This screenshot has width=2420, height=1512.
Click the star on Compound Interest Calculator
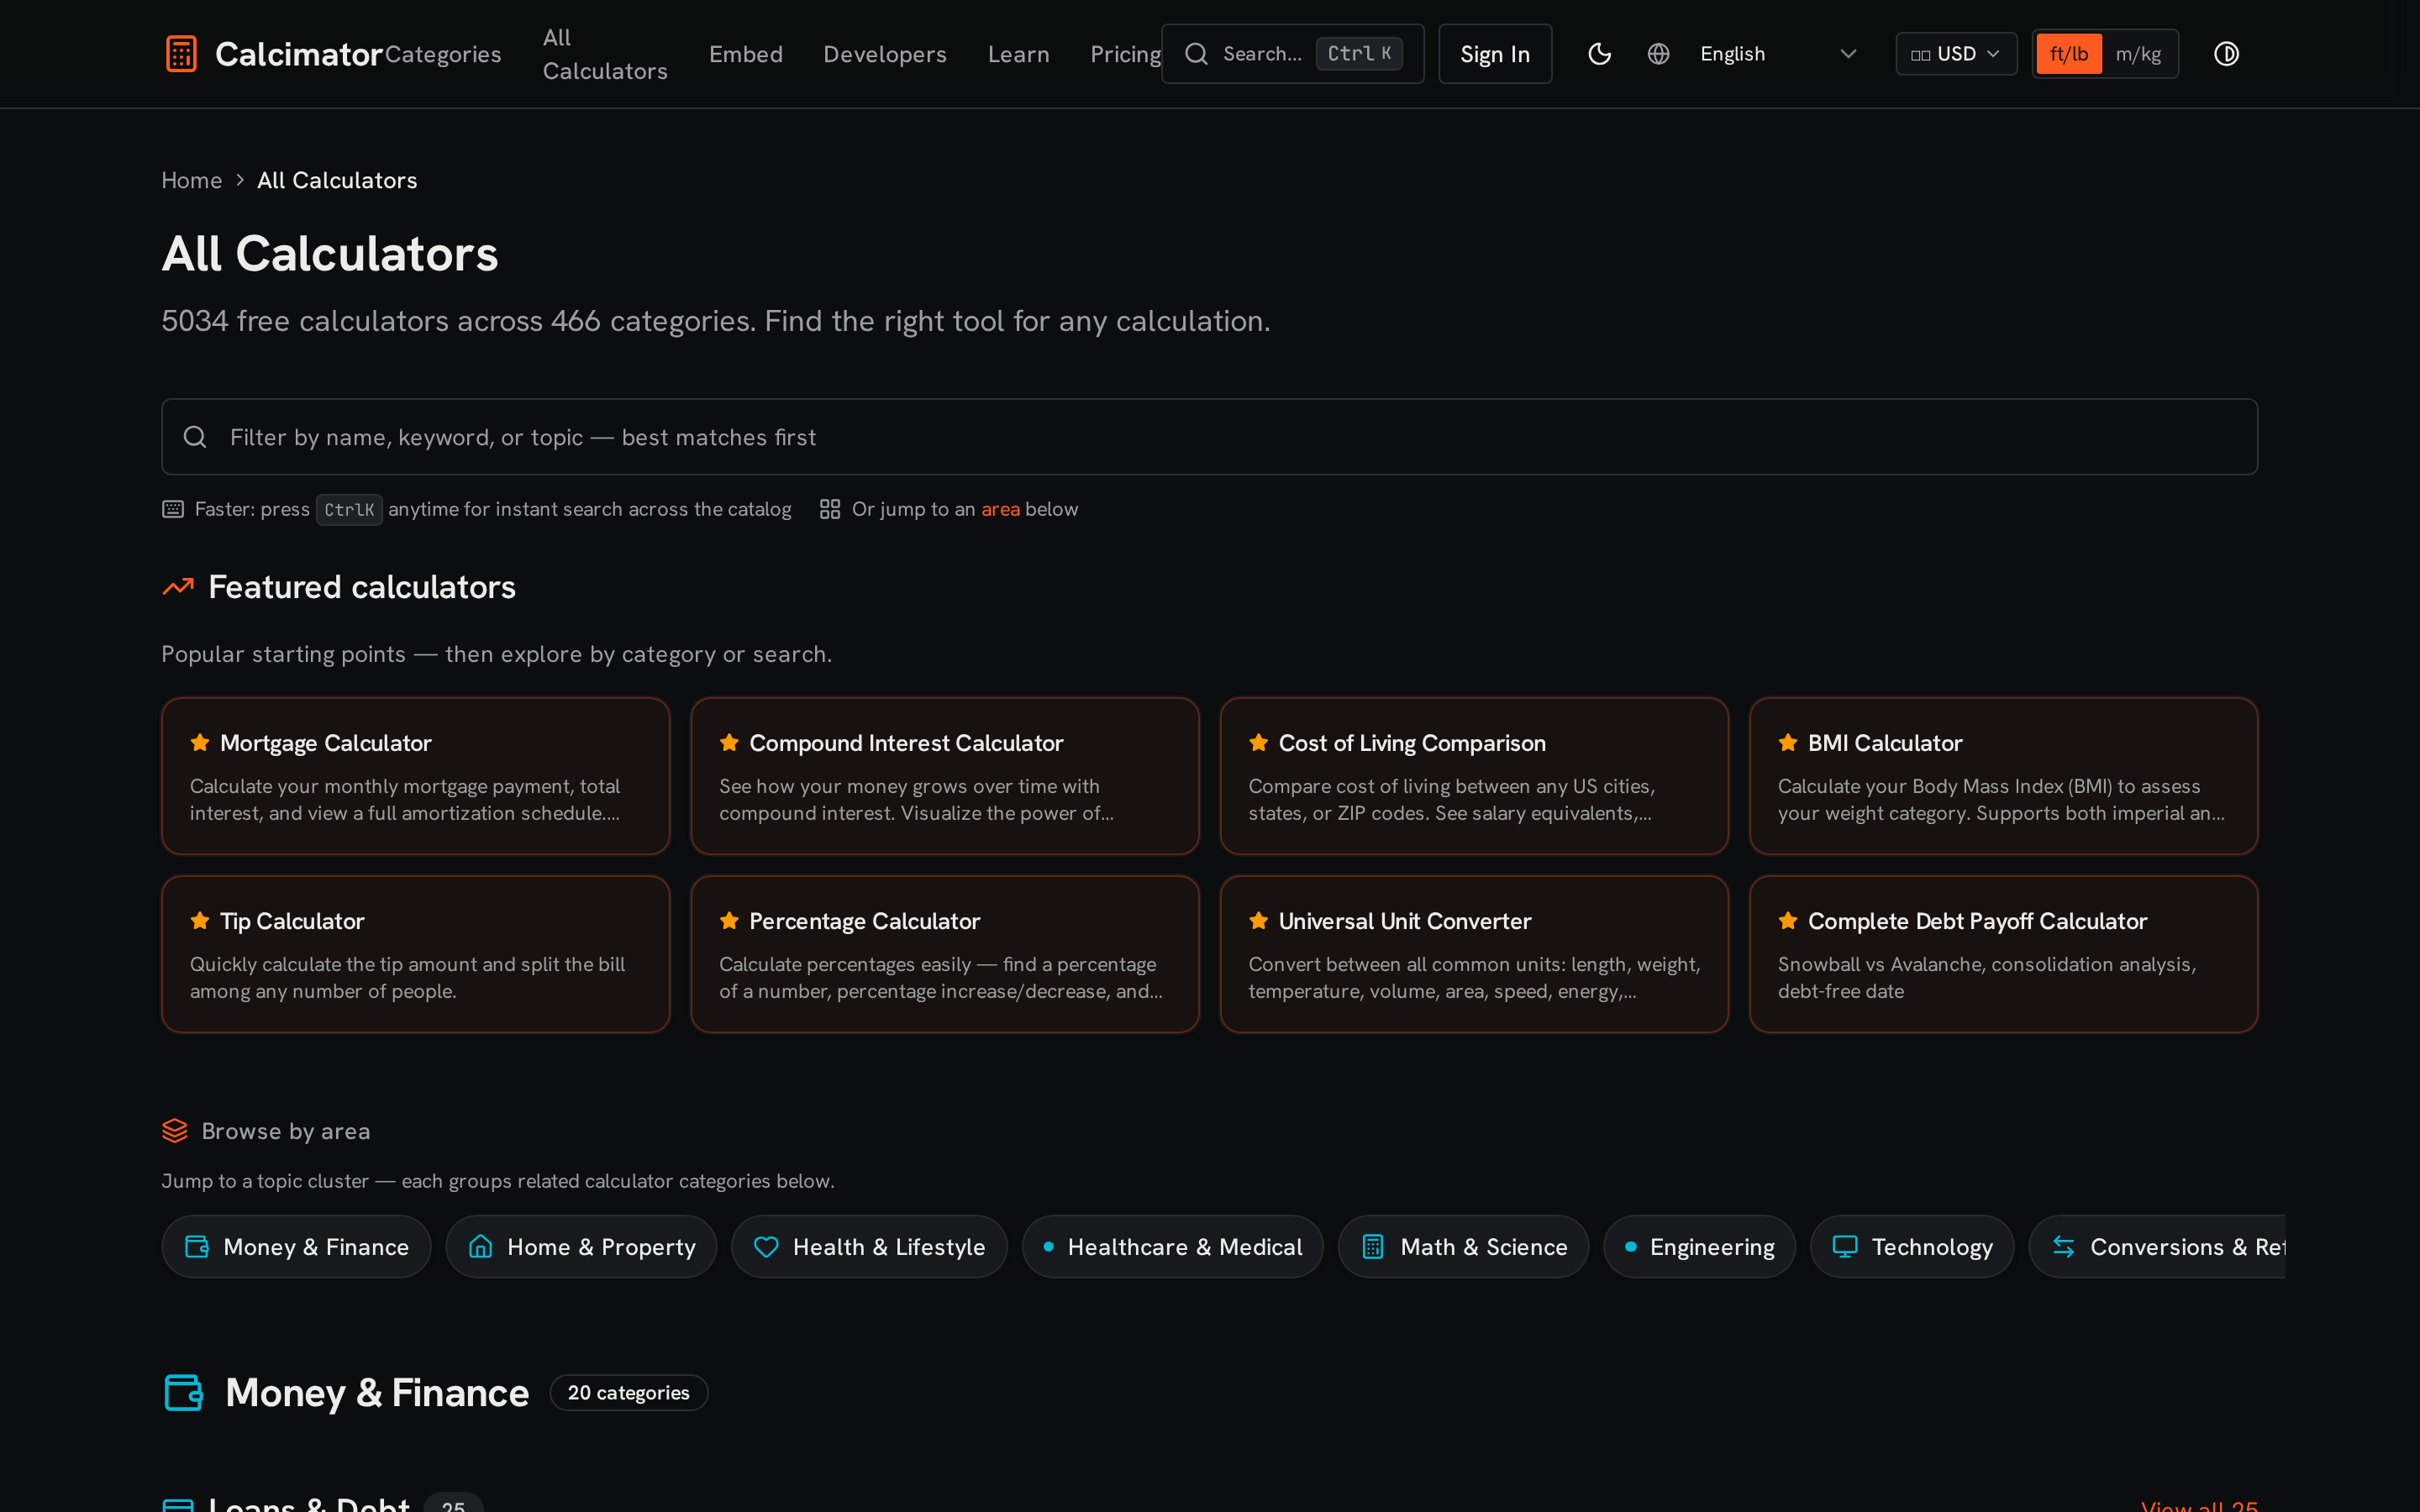[x=729, y=742]
